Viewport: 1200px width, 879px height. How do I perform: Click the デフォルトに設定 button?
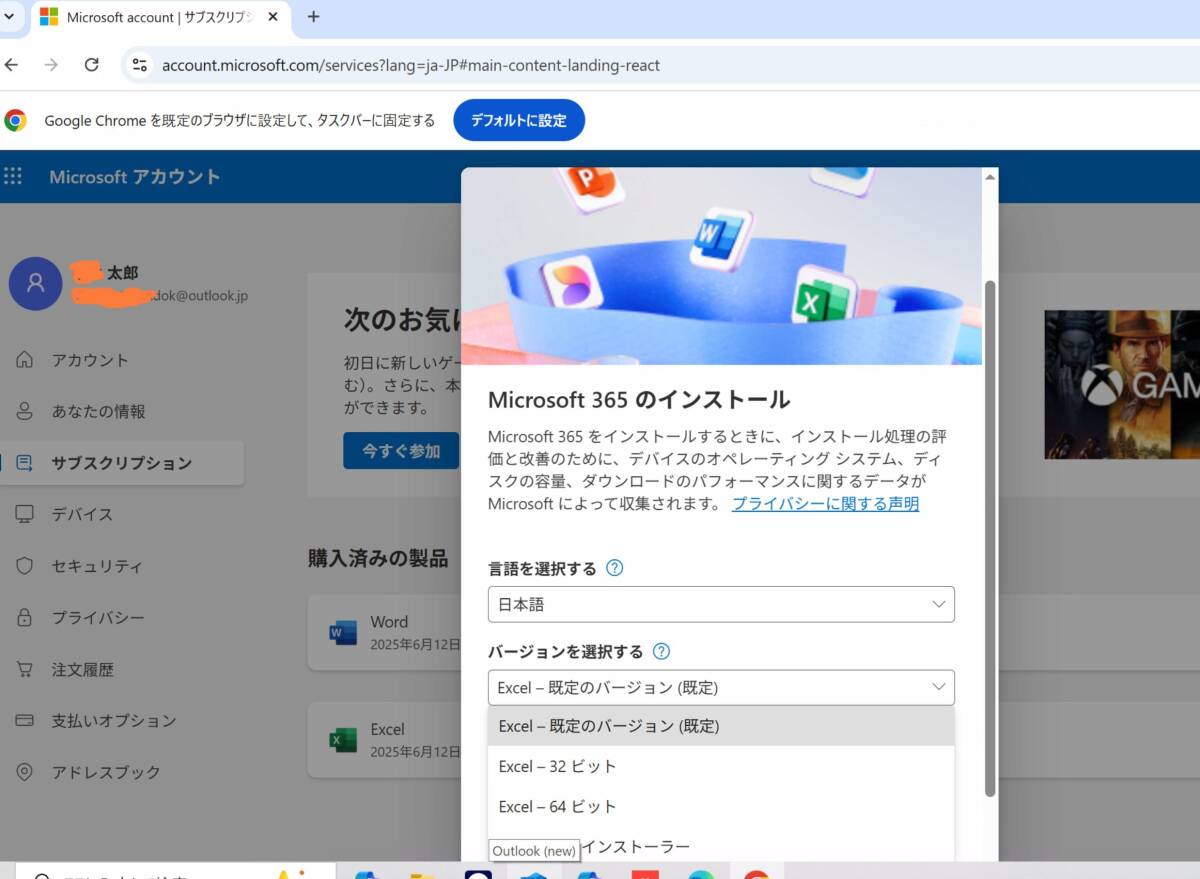tap(519, 119)
